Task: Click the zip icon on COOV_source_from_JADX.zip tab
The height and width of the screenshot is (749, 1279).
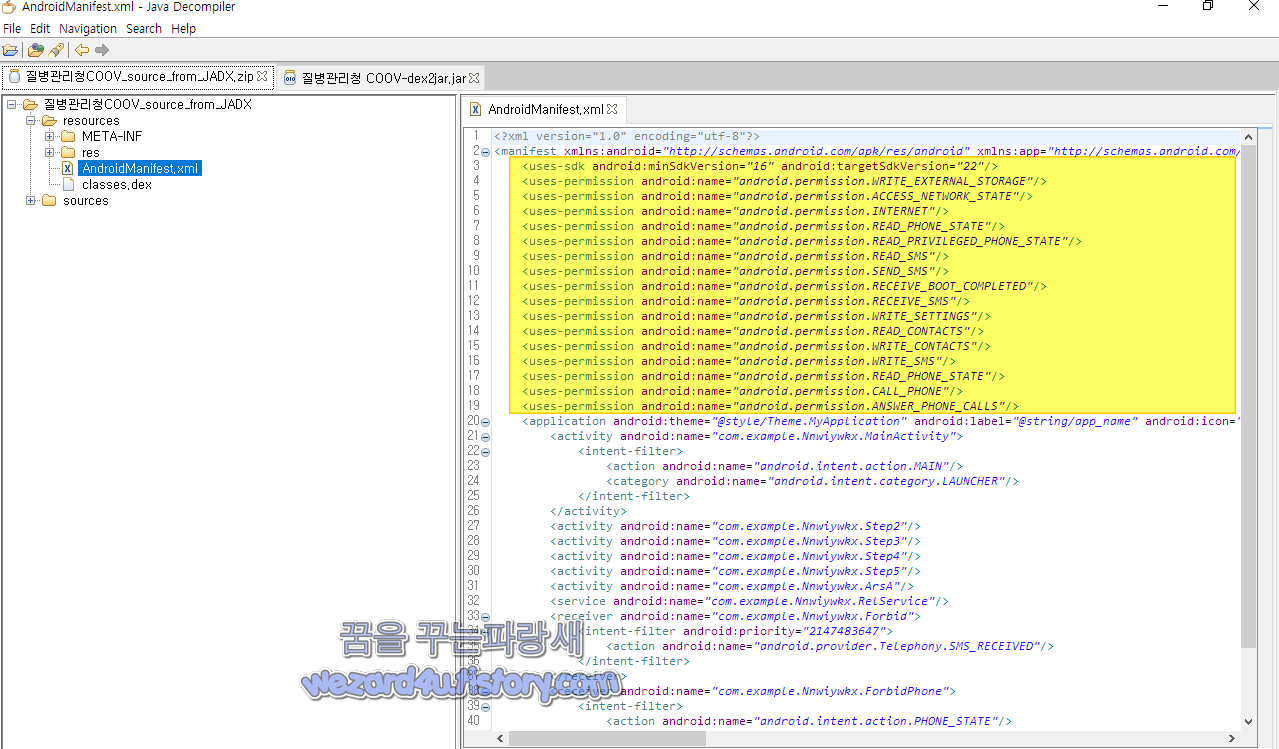Action: pos(15,76)
